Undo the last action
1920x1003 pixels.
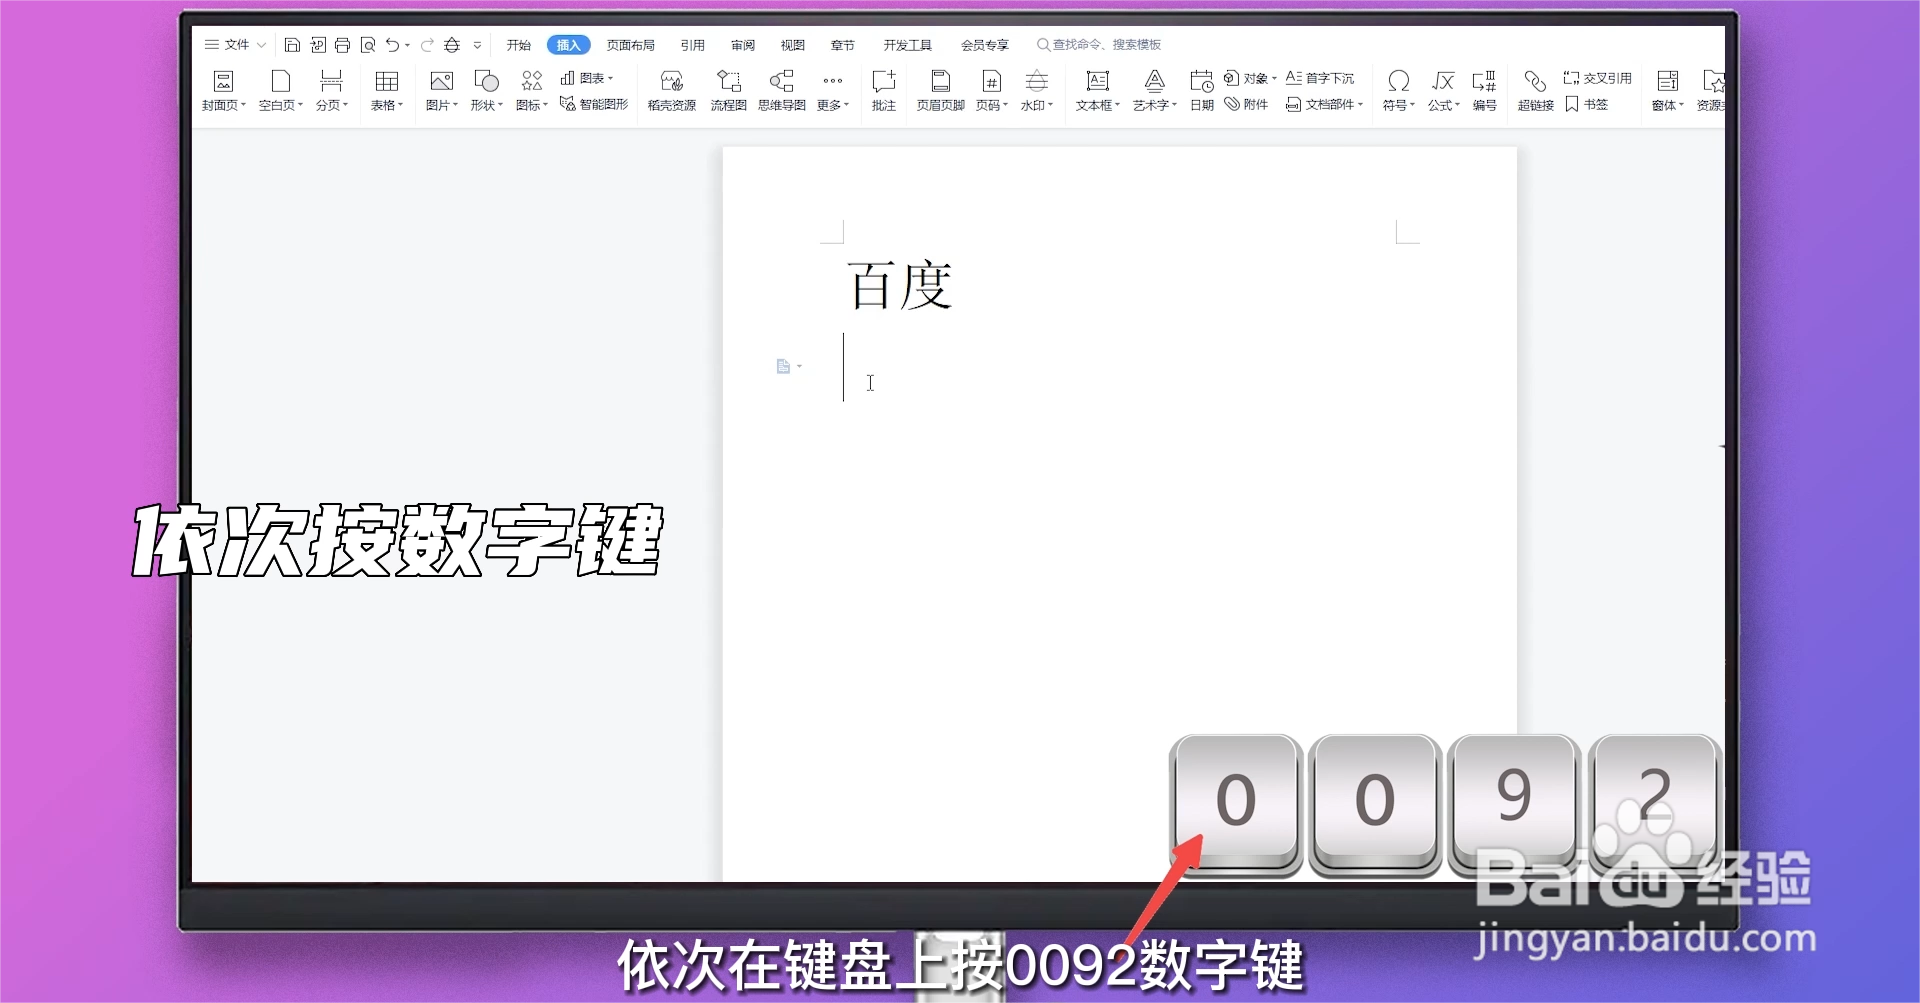(392, 45)
